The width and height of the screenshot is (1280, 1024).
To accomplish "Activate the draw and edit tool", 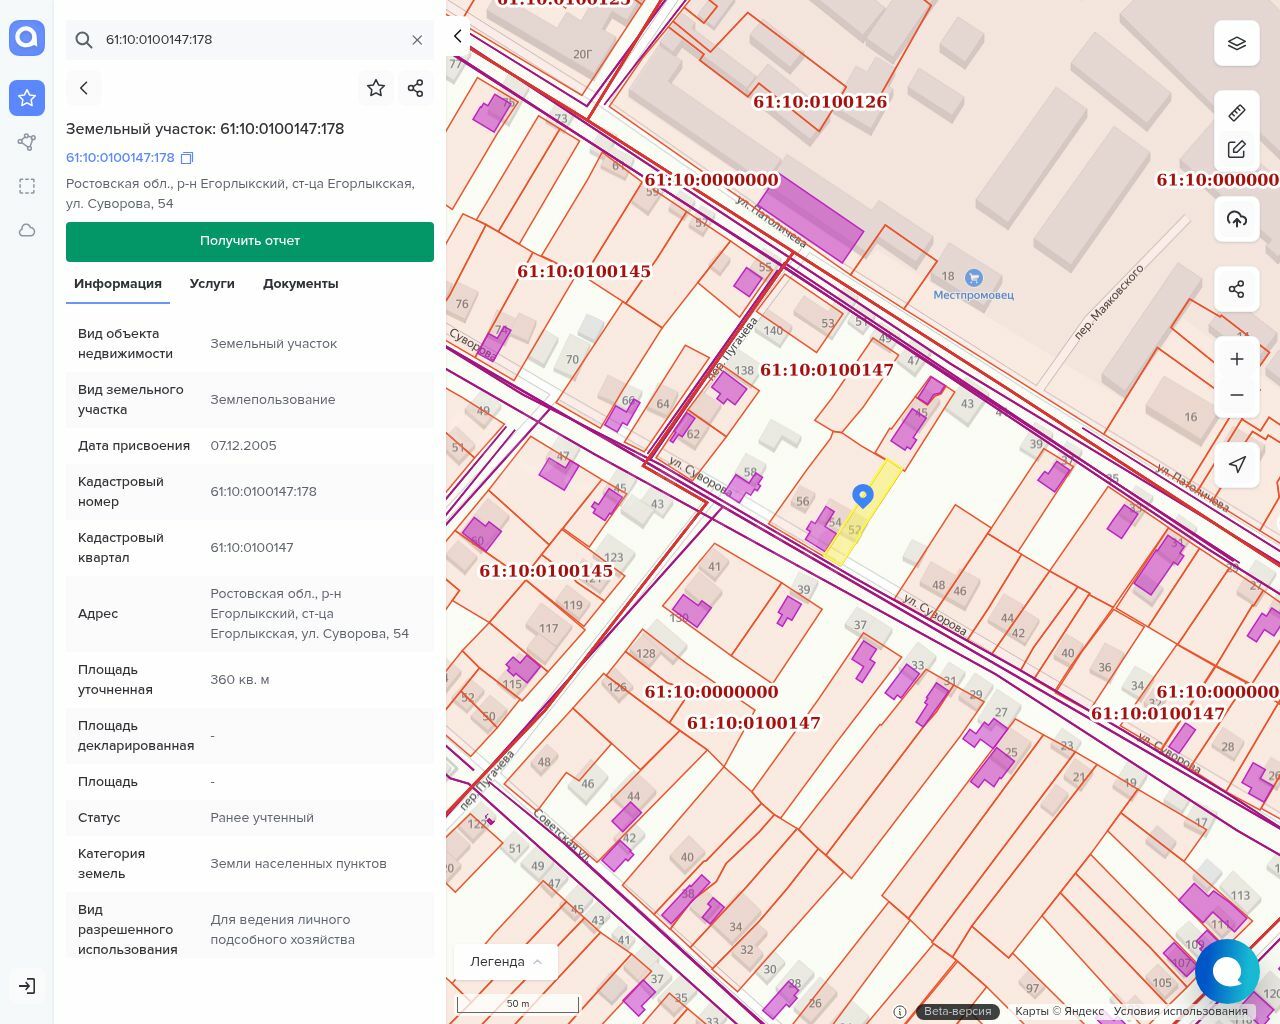I will click(x=1237, y=150).
